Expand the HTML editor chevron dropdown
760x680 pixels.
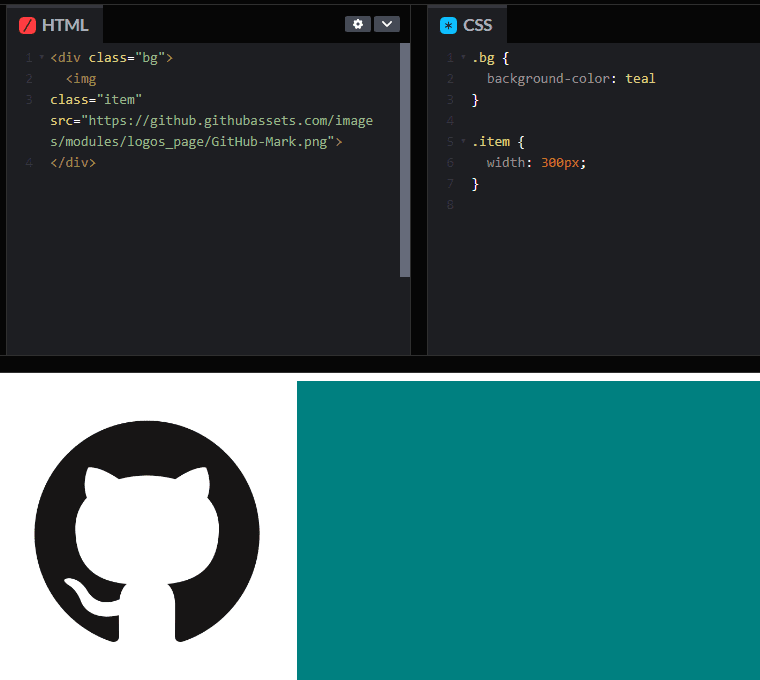387,24
